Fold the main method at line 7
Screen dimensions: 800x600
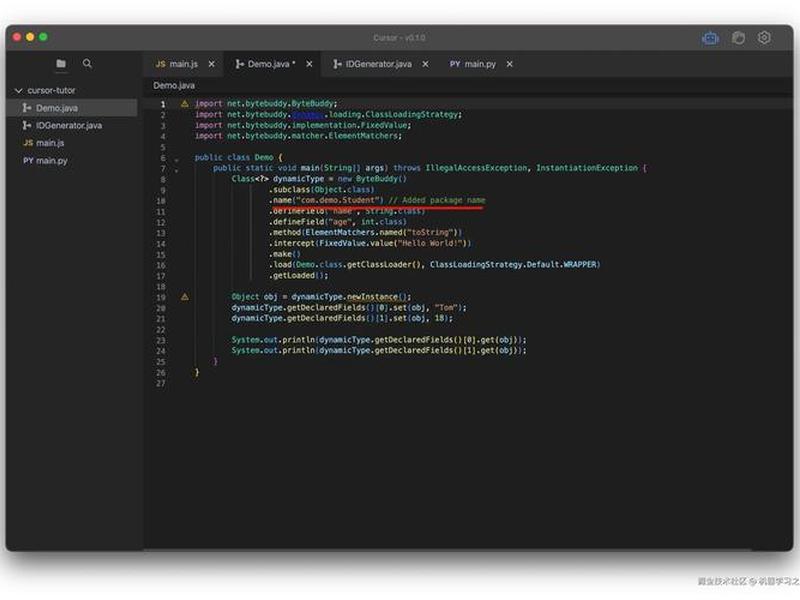click(177, 169)
